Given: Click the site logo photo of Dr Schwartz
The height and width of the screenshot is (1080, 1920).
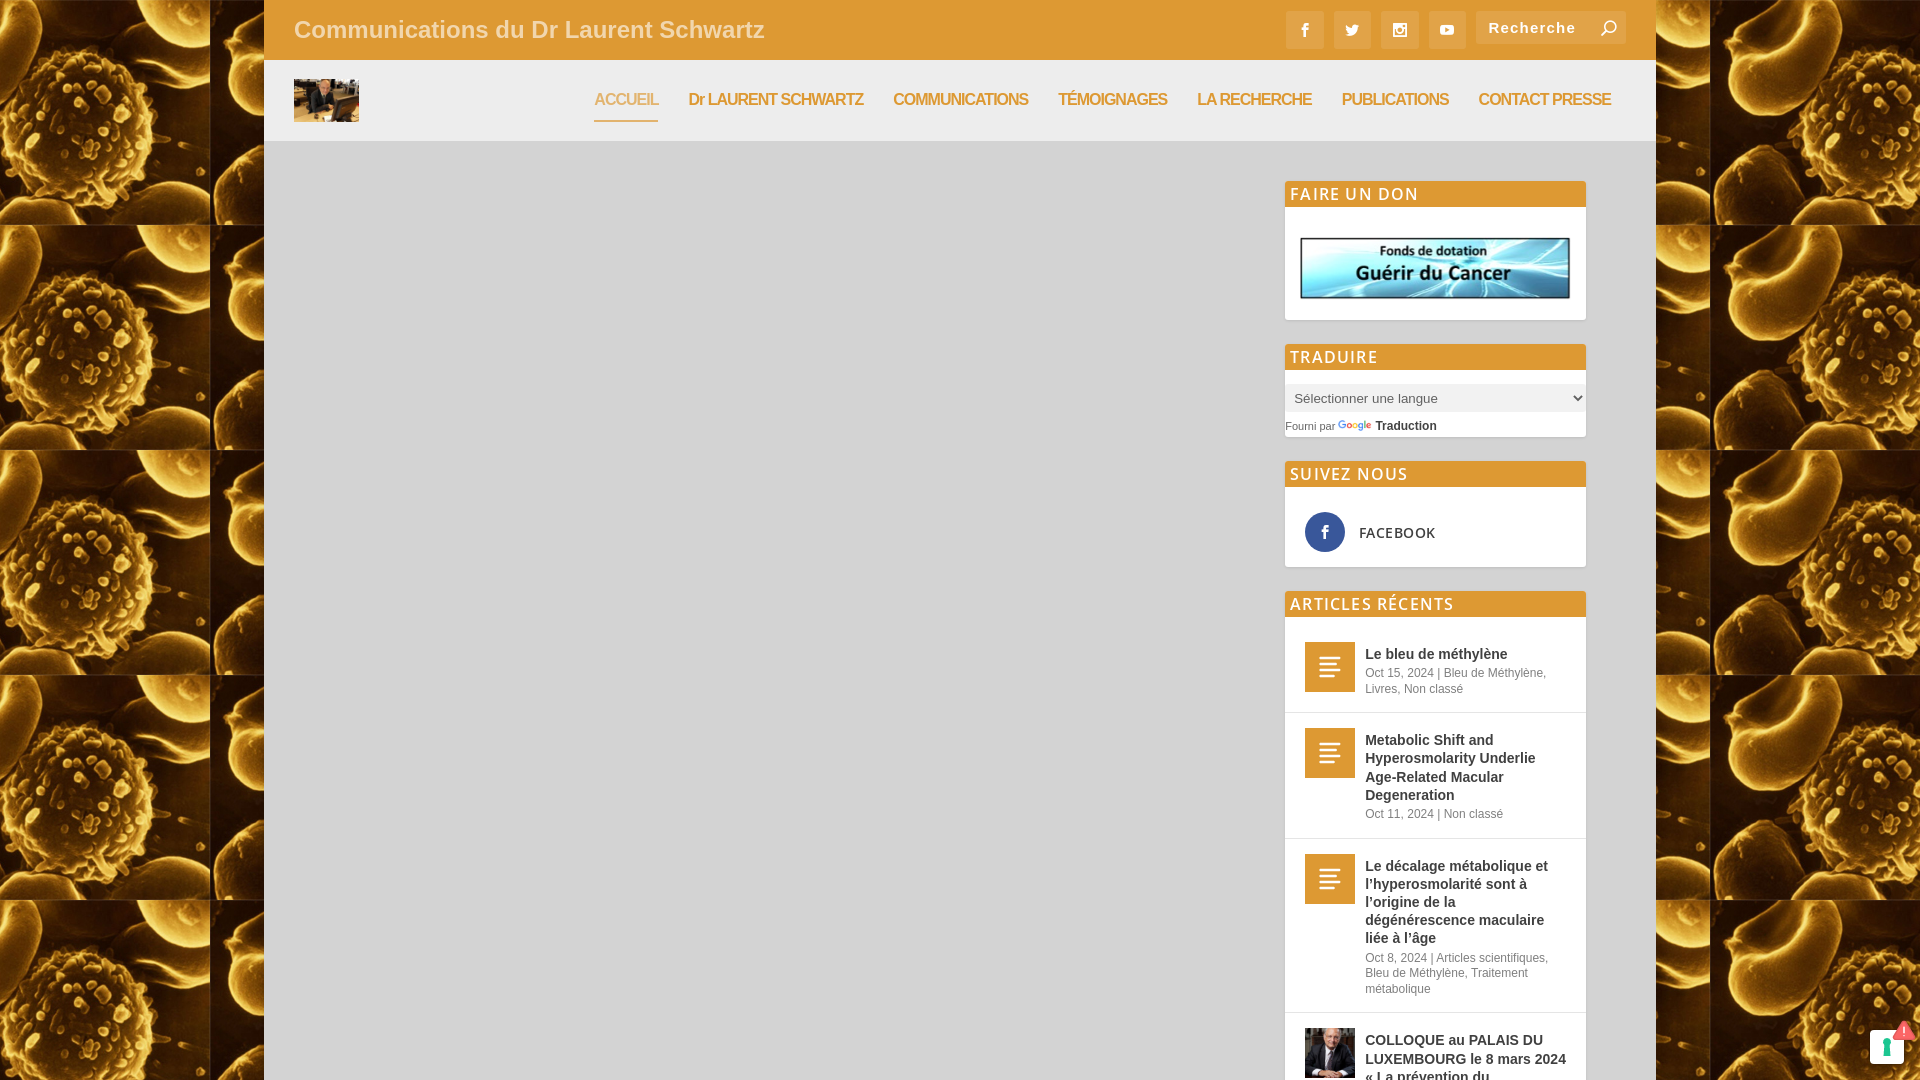Looking at the screenshot, I should (x=326, y=100).
